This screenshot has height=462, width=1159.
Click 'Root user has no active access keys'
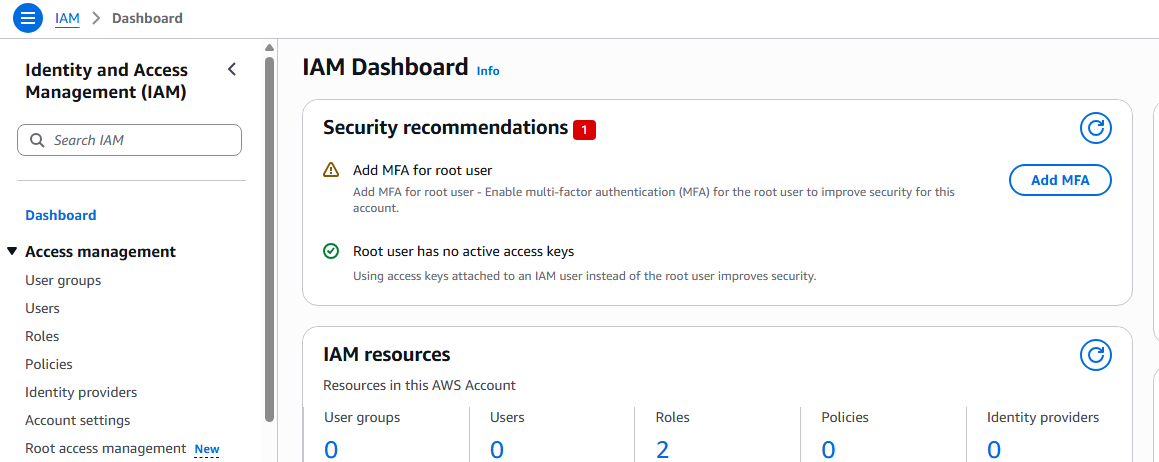463,251
